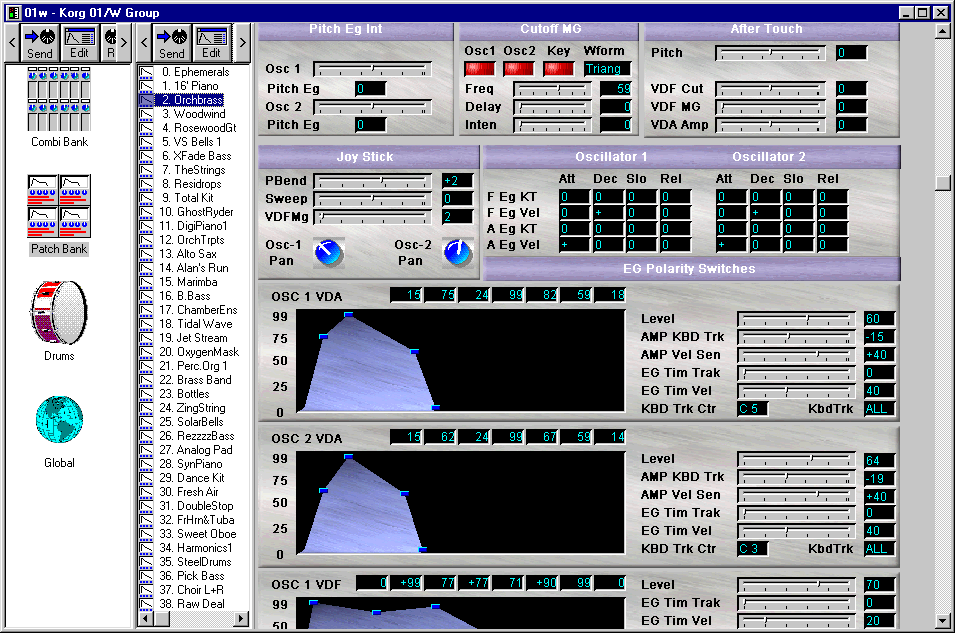The image size is (955, 633).
Task: Adjust Cutoff MG Freq slider
Action: pyautogui.click(x=552, y=90)
